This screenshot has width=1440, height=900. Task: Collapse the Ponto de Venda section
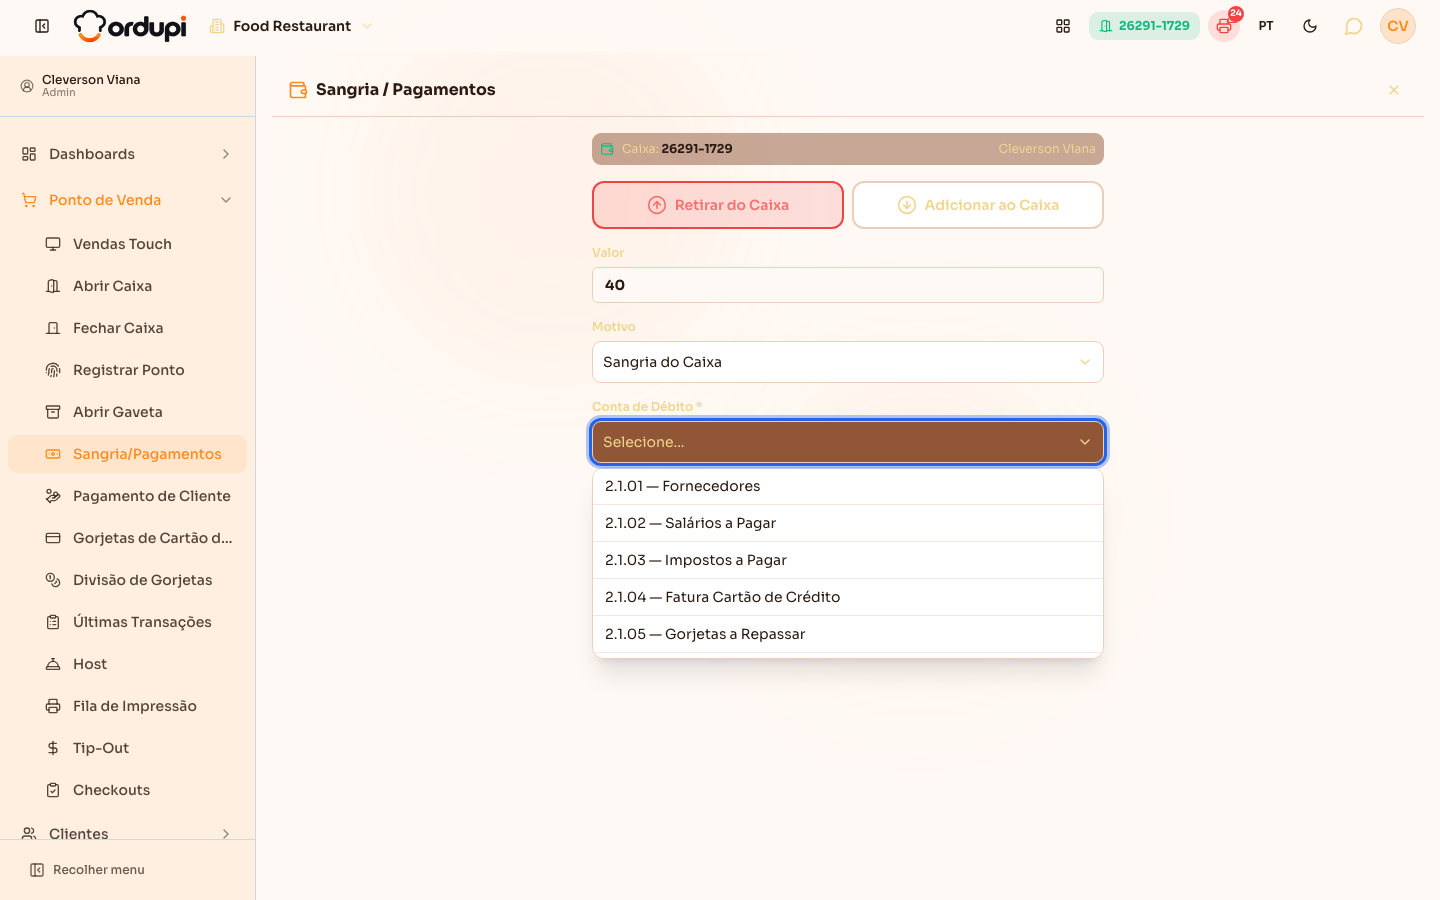tap(128, 200)
